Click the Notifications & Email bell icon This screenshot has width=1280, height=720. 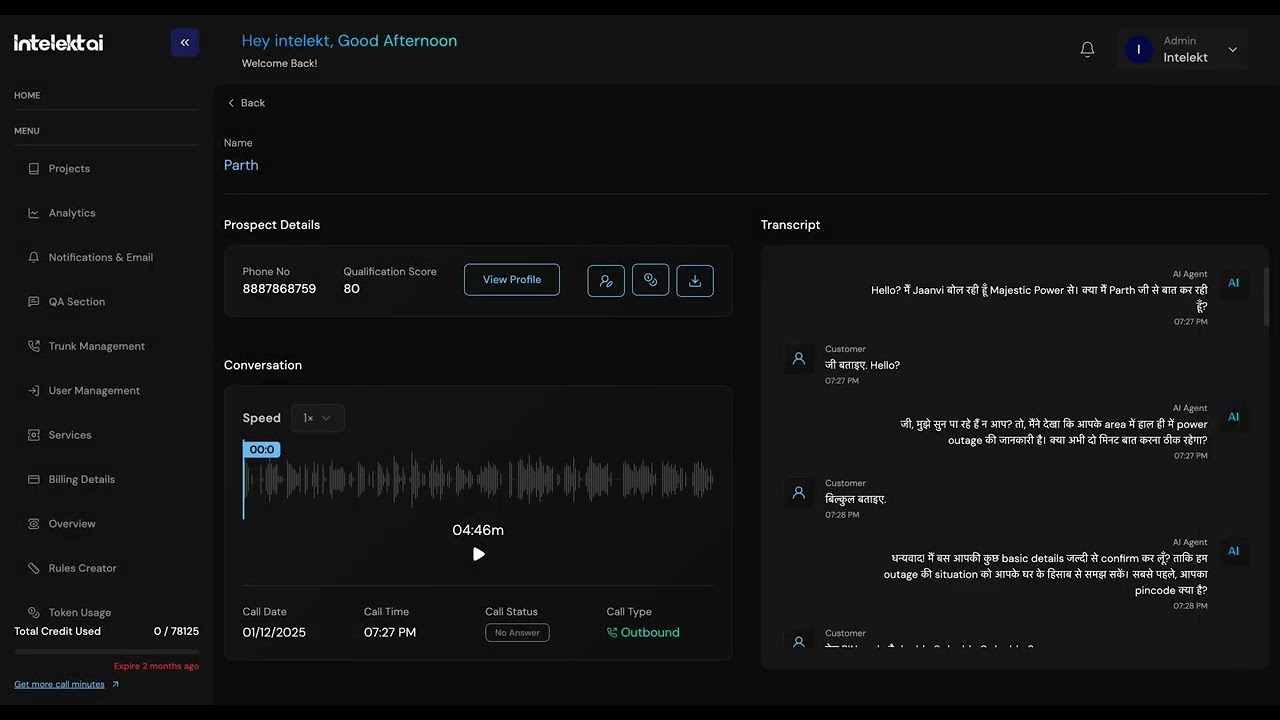34,257
